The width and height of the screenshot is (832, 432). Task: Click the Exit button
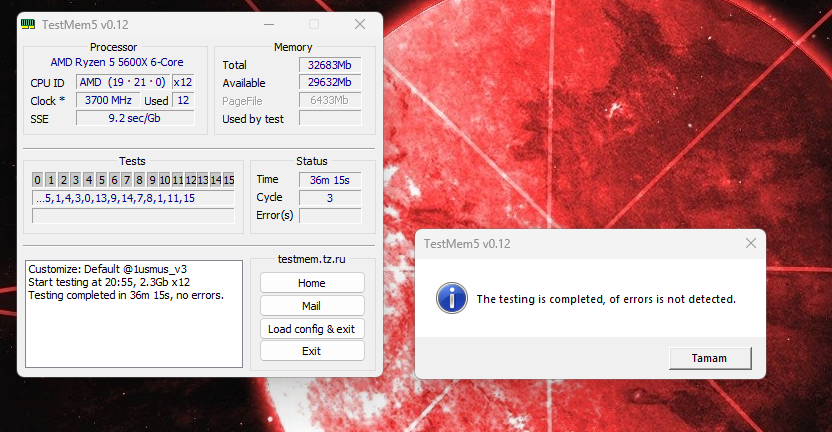(x=312, y=351)
